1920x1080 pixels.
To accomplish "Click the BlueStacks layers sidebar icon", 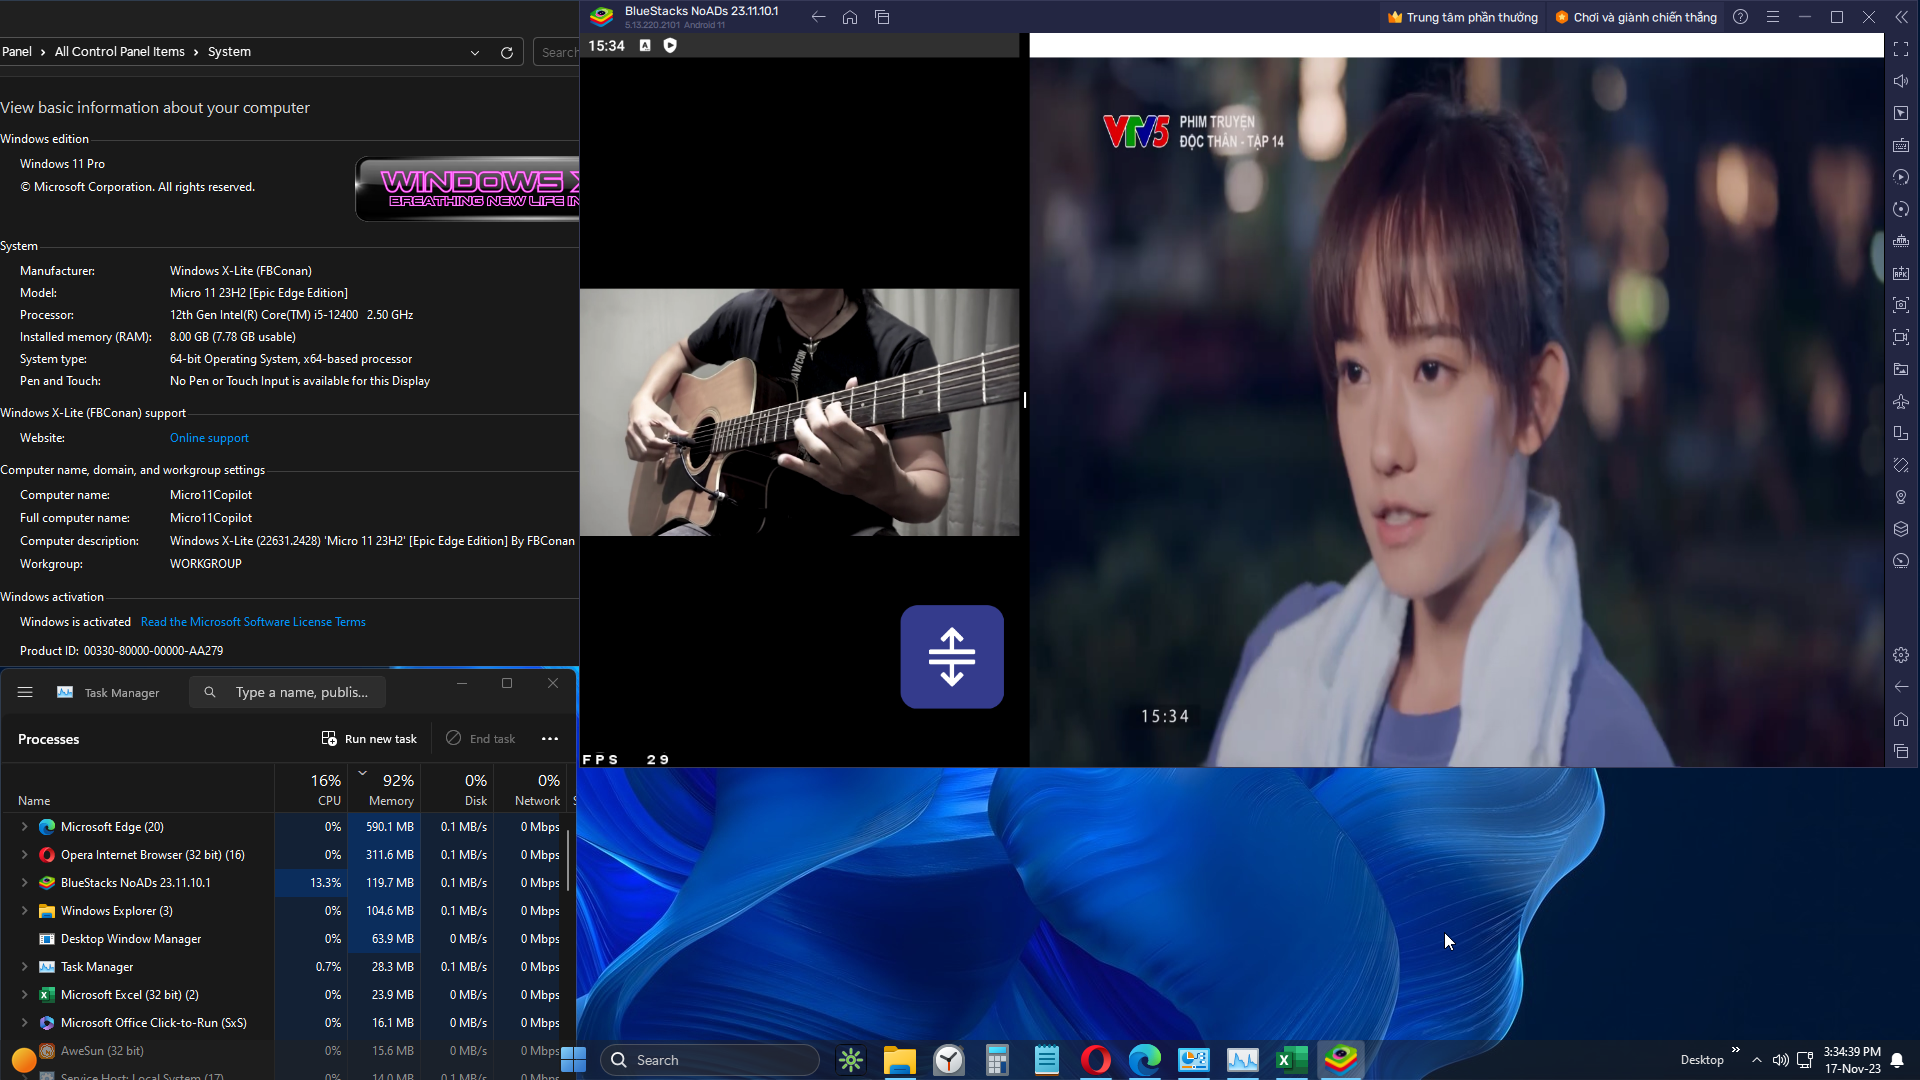I will (1901, 529).
